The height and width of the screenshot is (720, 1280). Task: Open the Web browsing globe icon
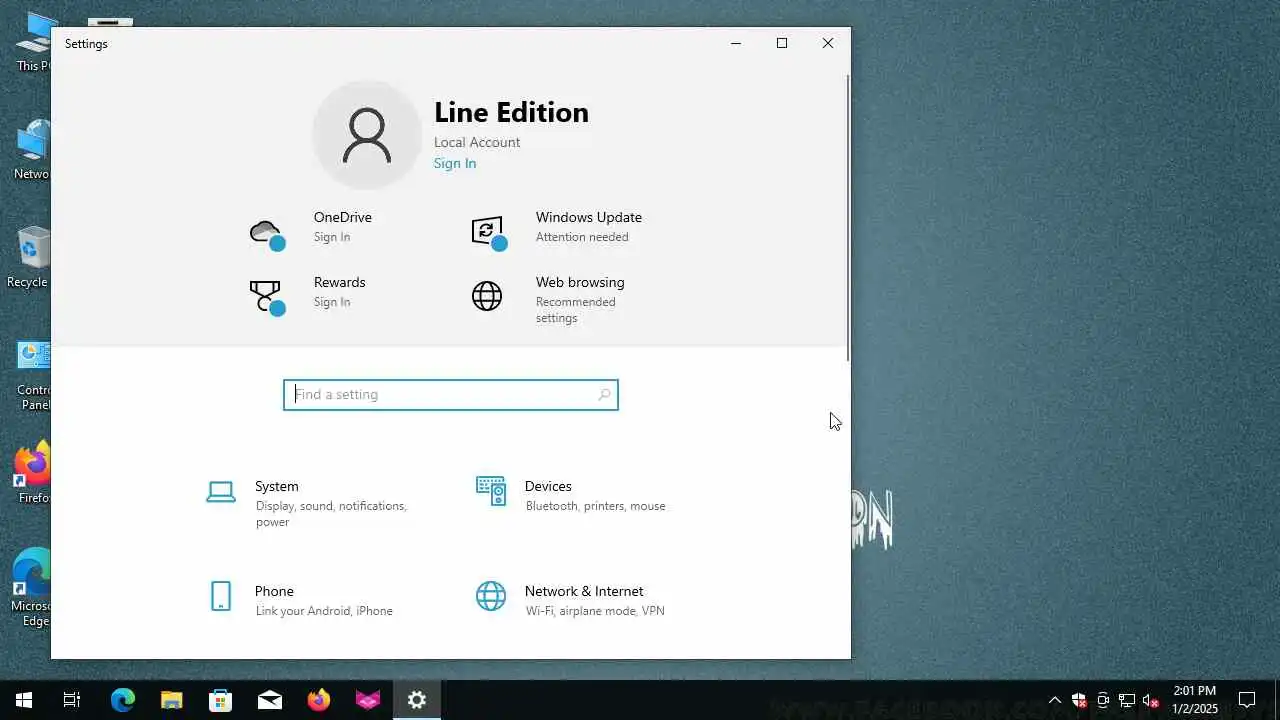[x=487, y=295]
